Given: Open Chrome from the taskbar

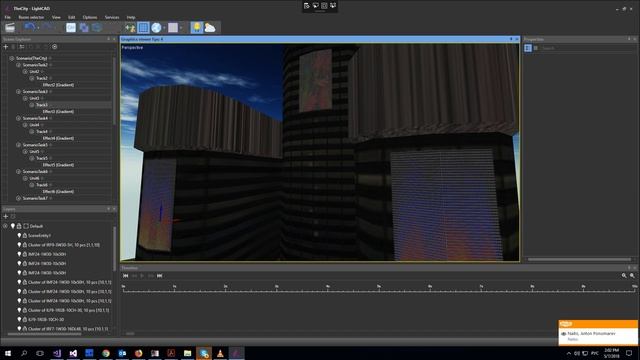Looking at the screenshot, I should coord(106,353).
